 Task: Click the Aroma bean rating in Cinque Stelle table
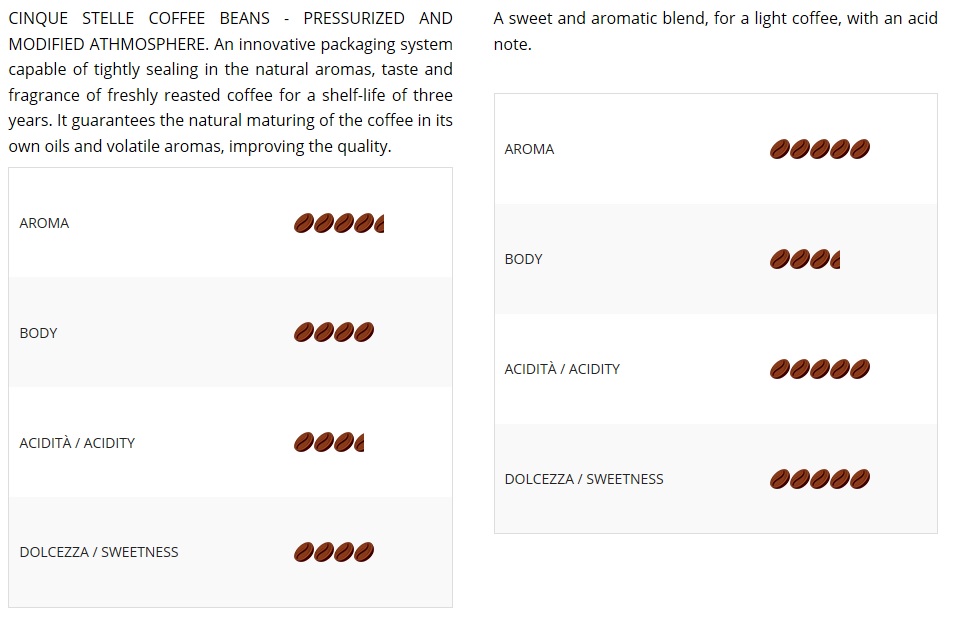click(338, 223)
